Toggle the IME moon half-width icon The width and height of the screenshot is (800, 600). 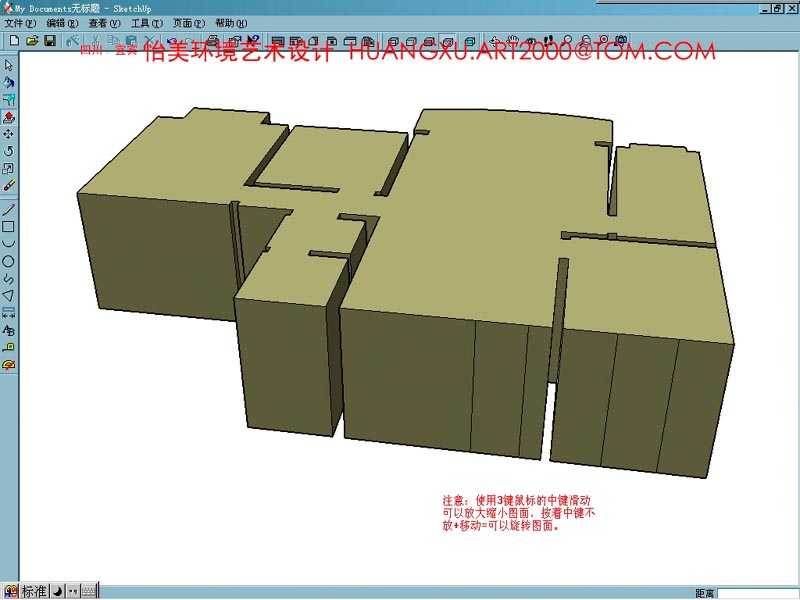[58, 591]
